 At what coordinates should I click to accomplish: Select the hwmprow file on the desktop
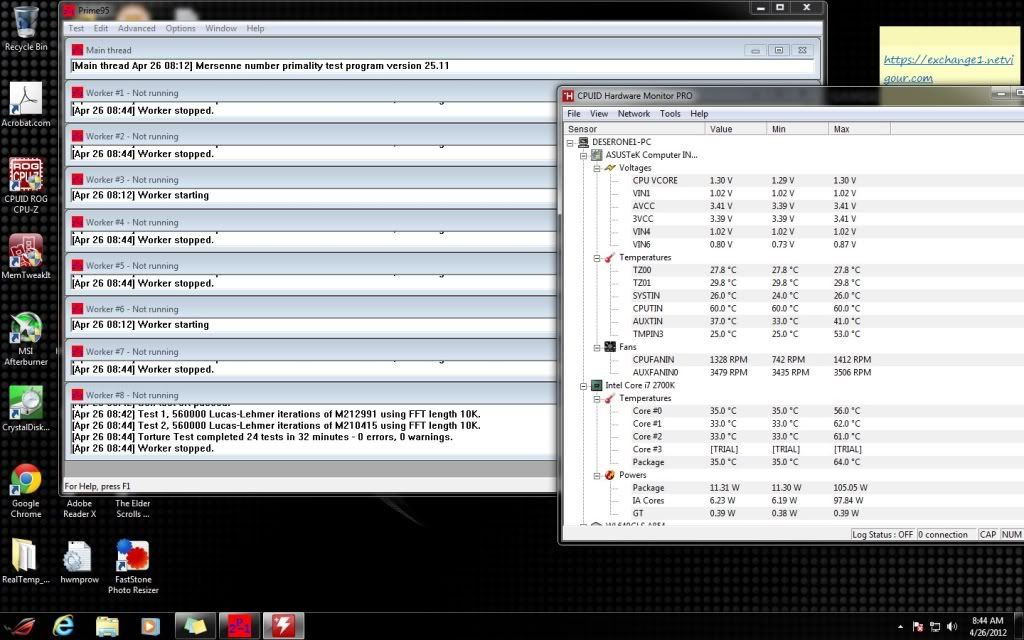click(x=80, y=561)
